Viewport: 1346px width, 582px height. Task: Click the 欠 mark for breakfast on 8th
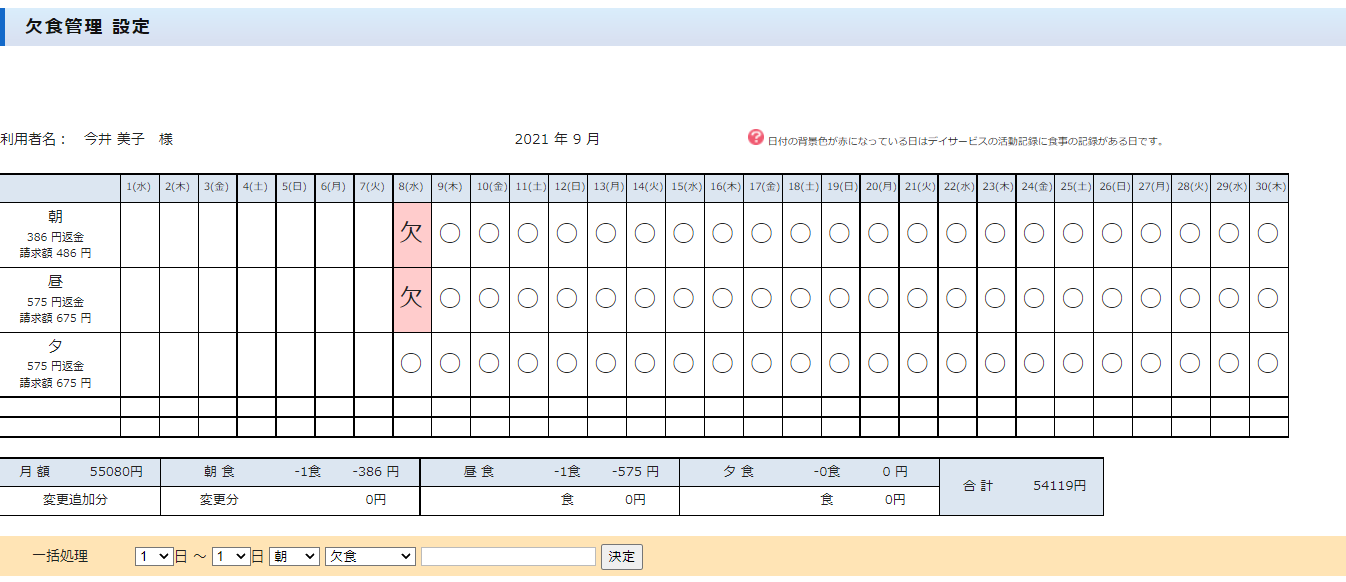coord(411,234)
